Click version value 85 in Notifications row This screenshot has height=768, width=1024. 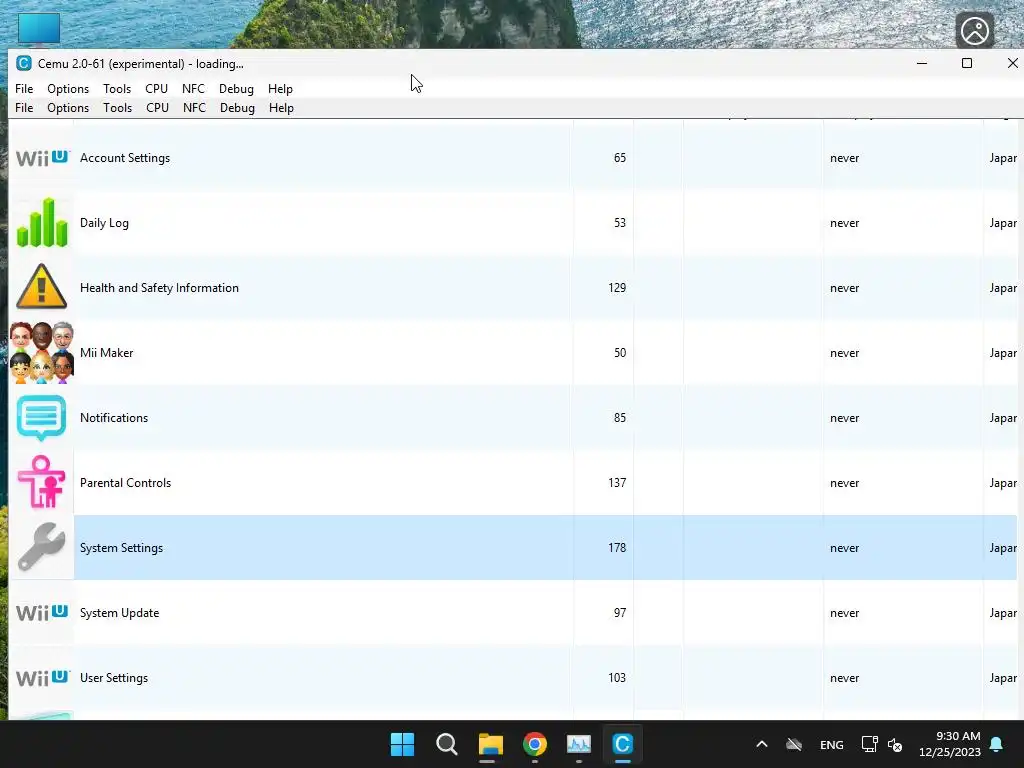coord(620,418)
